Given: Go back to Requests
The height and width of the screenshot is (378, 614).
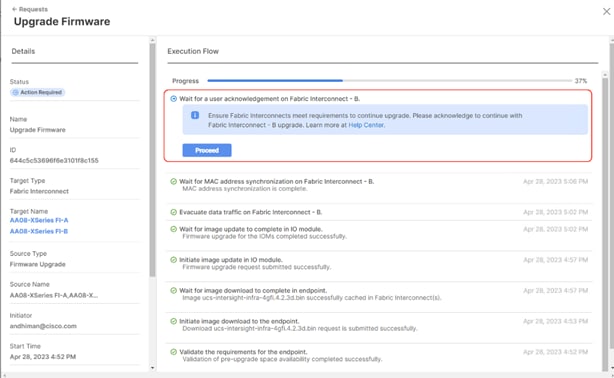Looking at the screenshot, I should pyautogui.click(x=30, y=9).
